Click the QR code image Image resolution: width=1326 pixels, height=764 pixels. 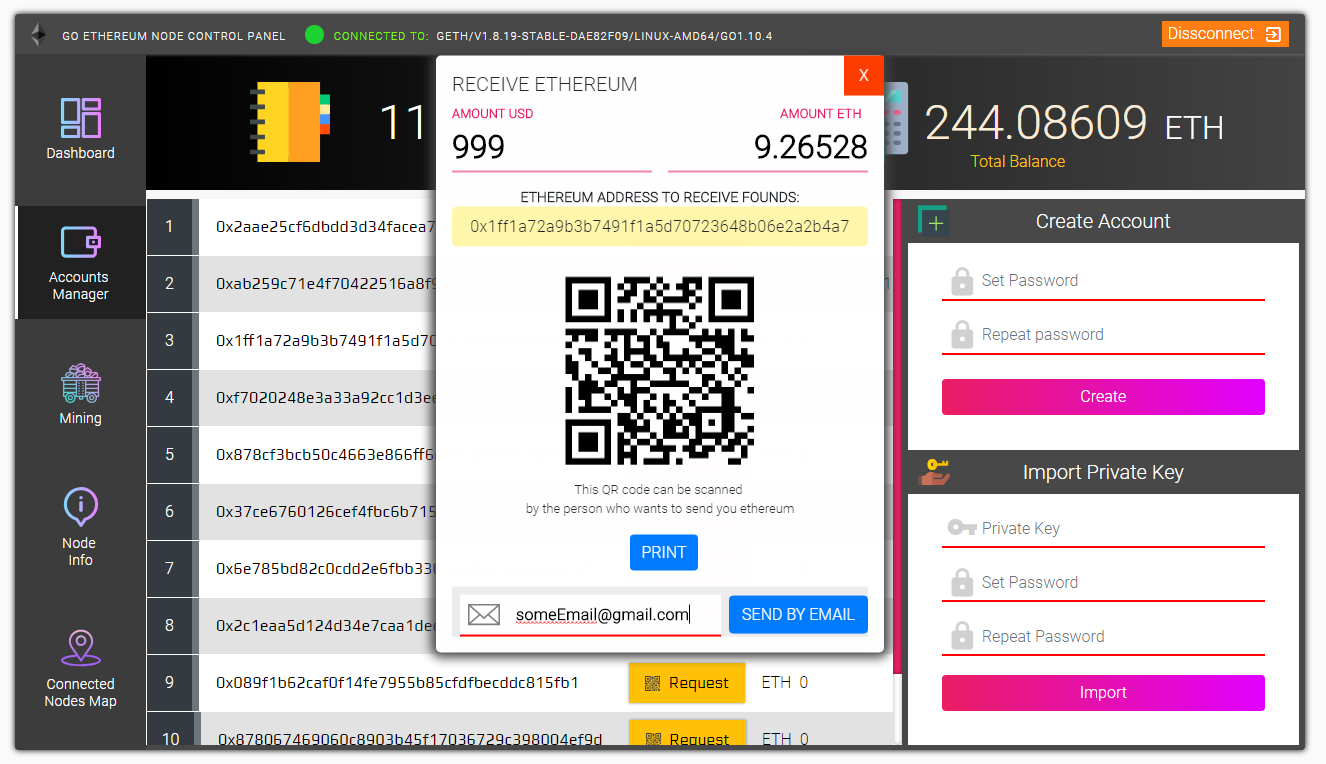(x=660, y=370)
